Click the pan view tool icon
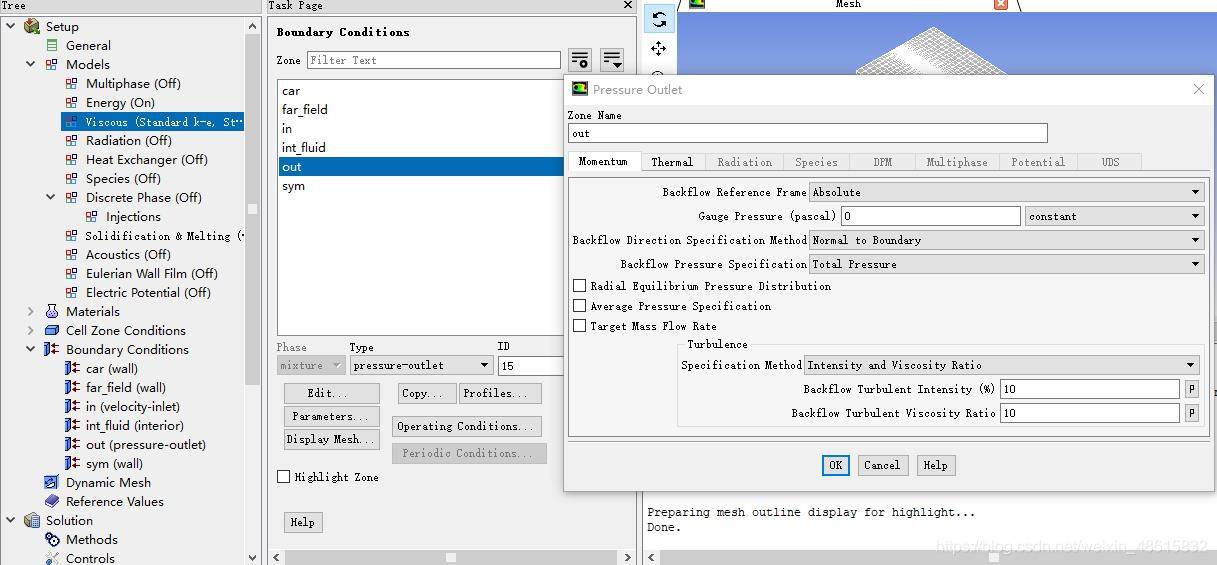1217x565 pixels. tap(659, 48)
